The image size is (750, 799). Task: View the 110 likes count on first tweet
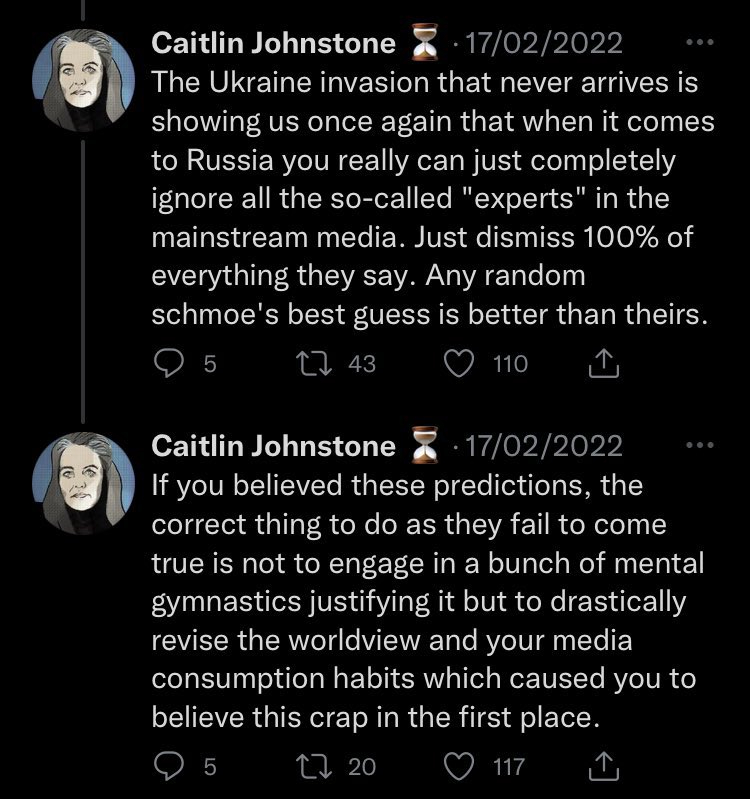click(510, 365)
